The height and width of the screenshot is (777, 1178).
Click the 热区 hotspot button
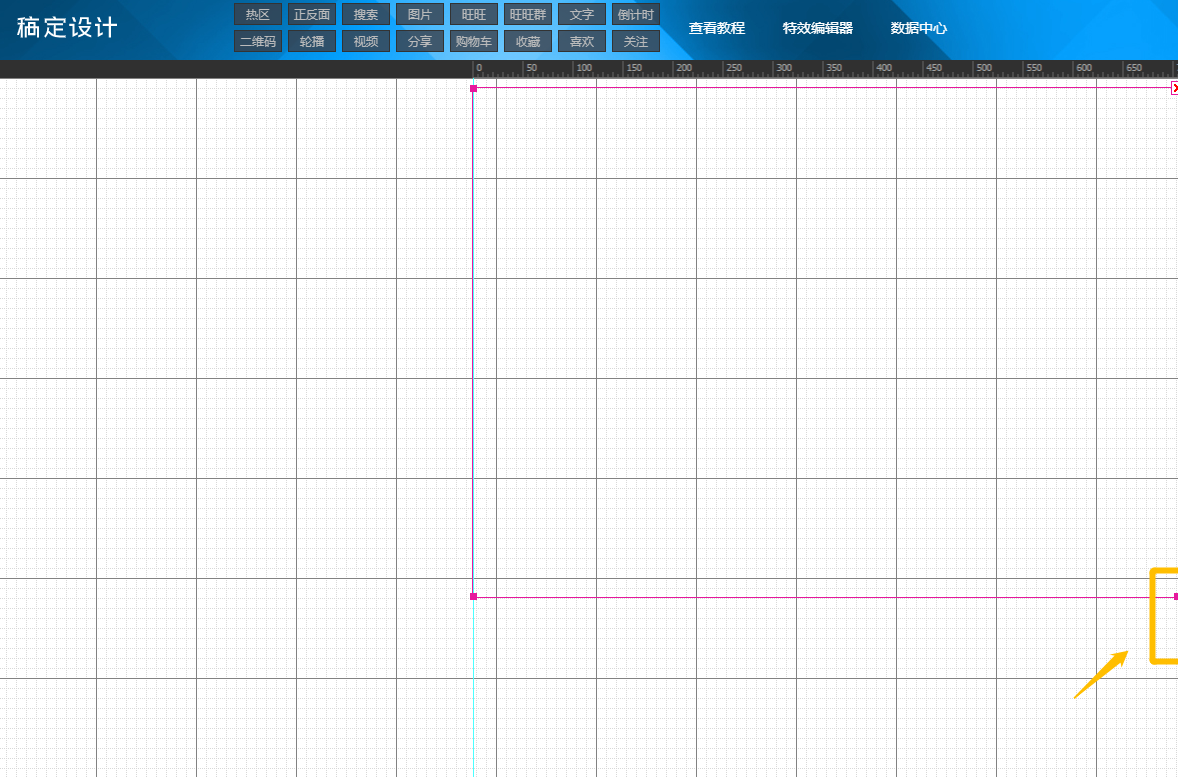tap(258, 14)
